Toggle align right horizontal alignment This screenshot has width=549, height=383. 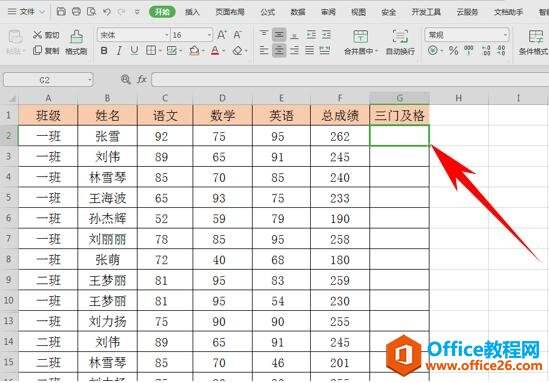point(294,50)
